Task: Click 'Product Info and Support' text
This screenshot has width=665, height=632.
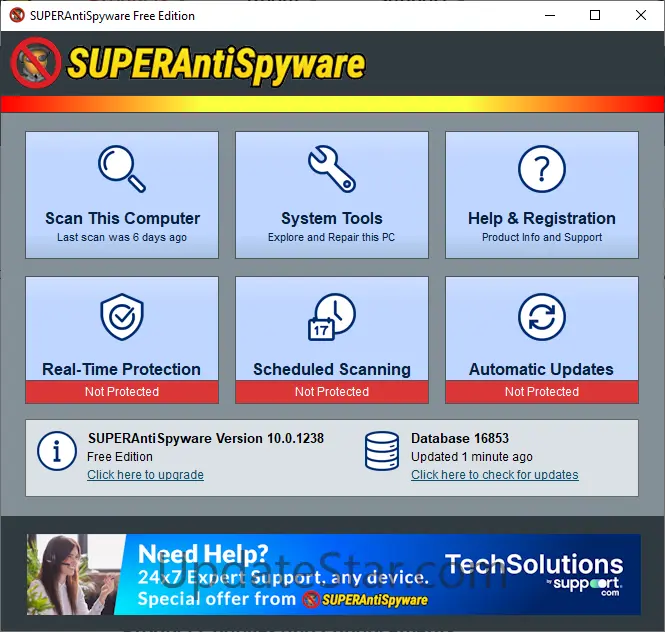Action: (542, 237)
